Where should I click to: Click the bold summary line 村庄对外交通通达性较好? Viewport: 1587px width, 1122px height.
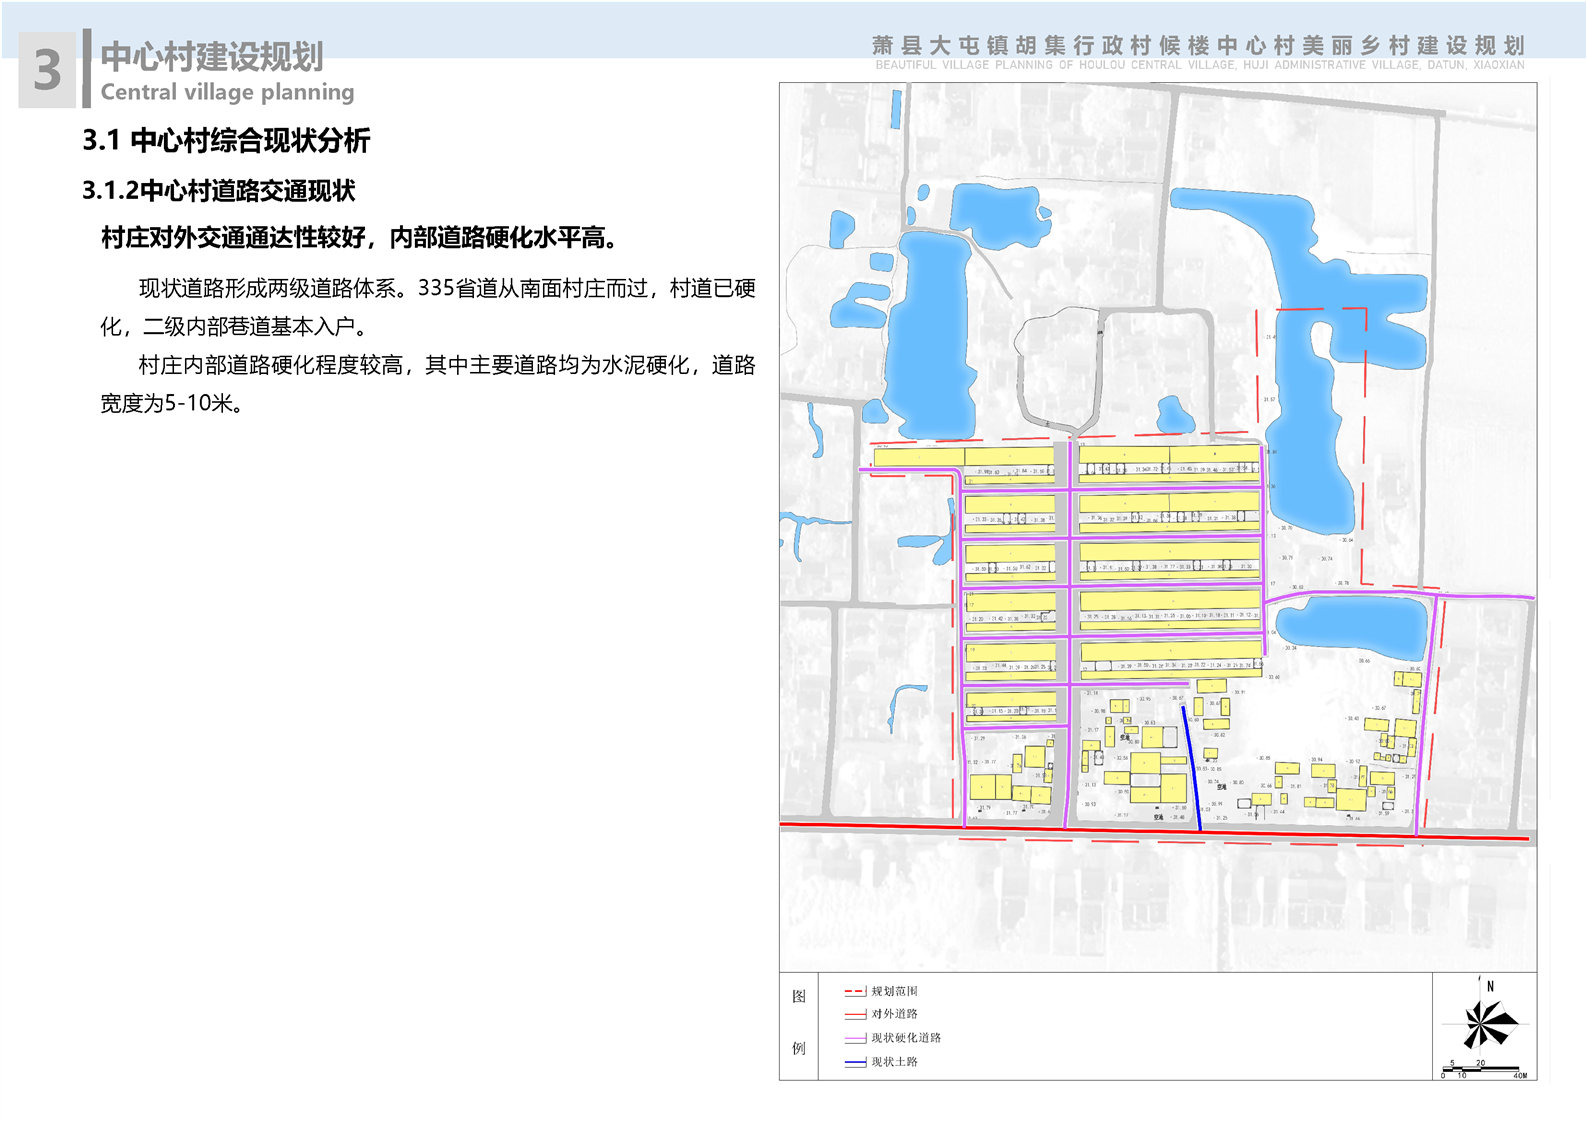362,238
